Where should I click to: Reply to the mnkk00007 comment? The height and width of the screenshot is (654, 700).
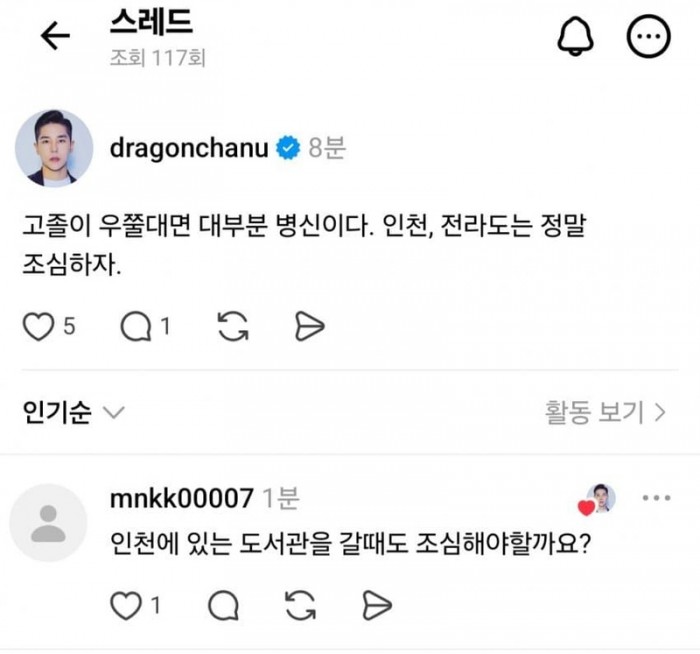click(x=223, y=604)
